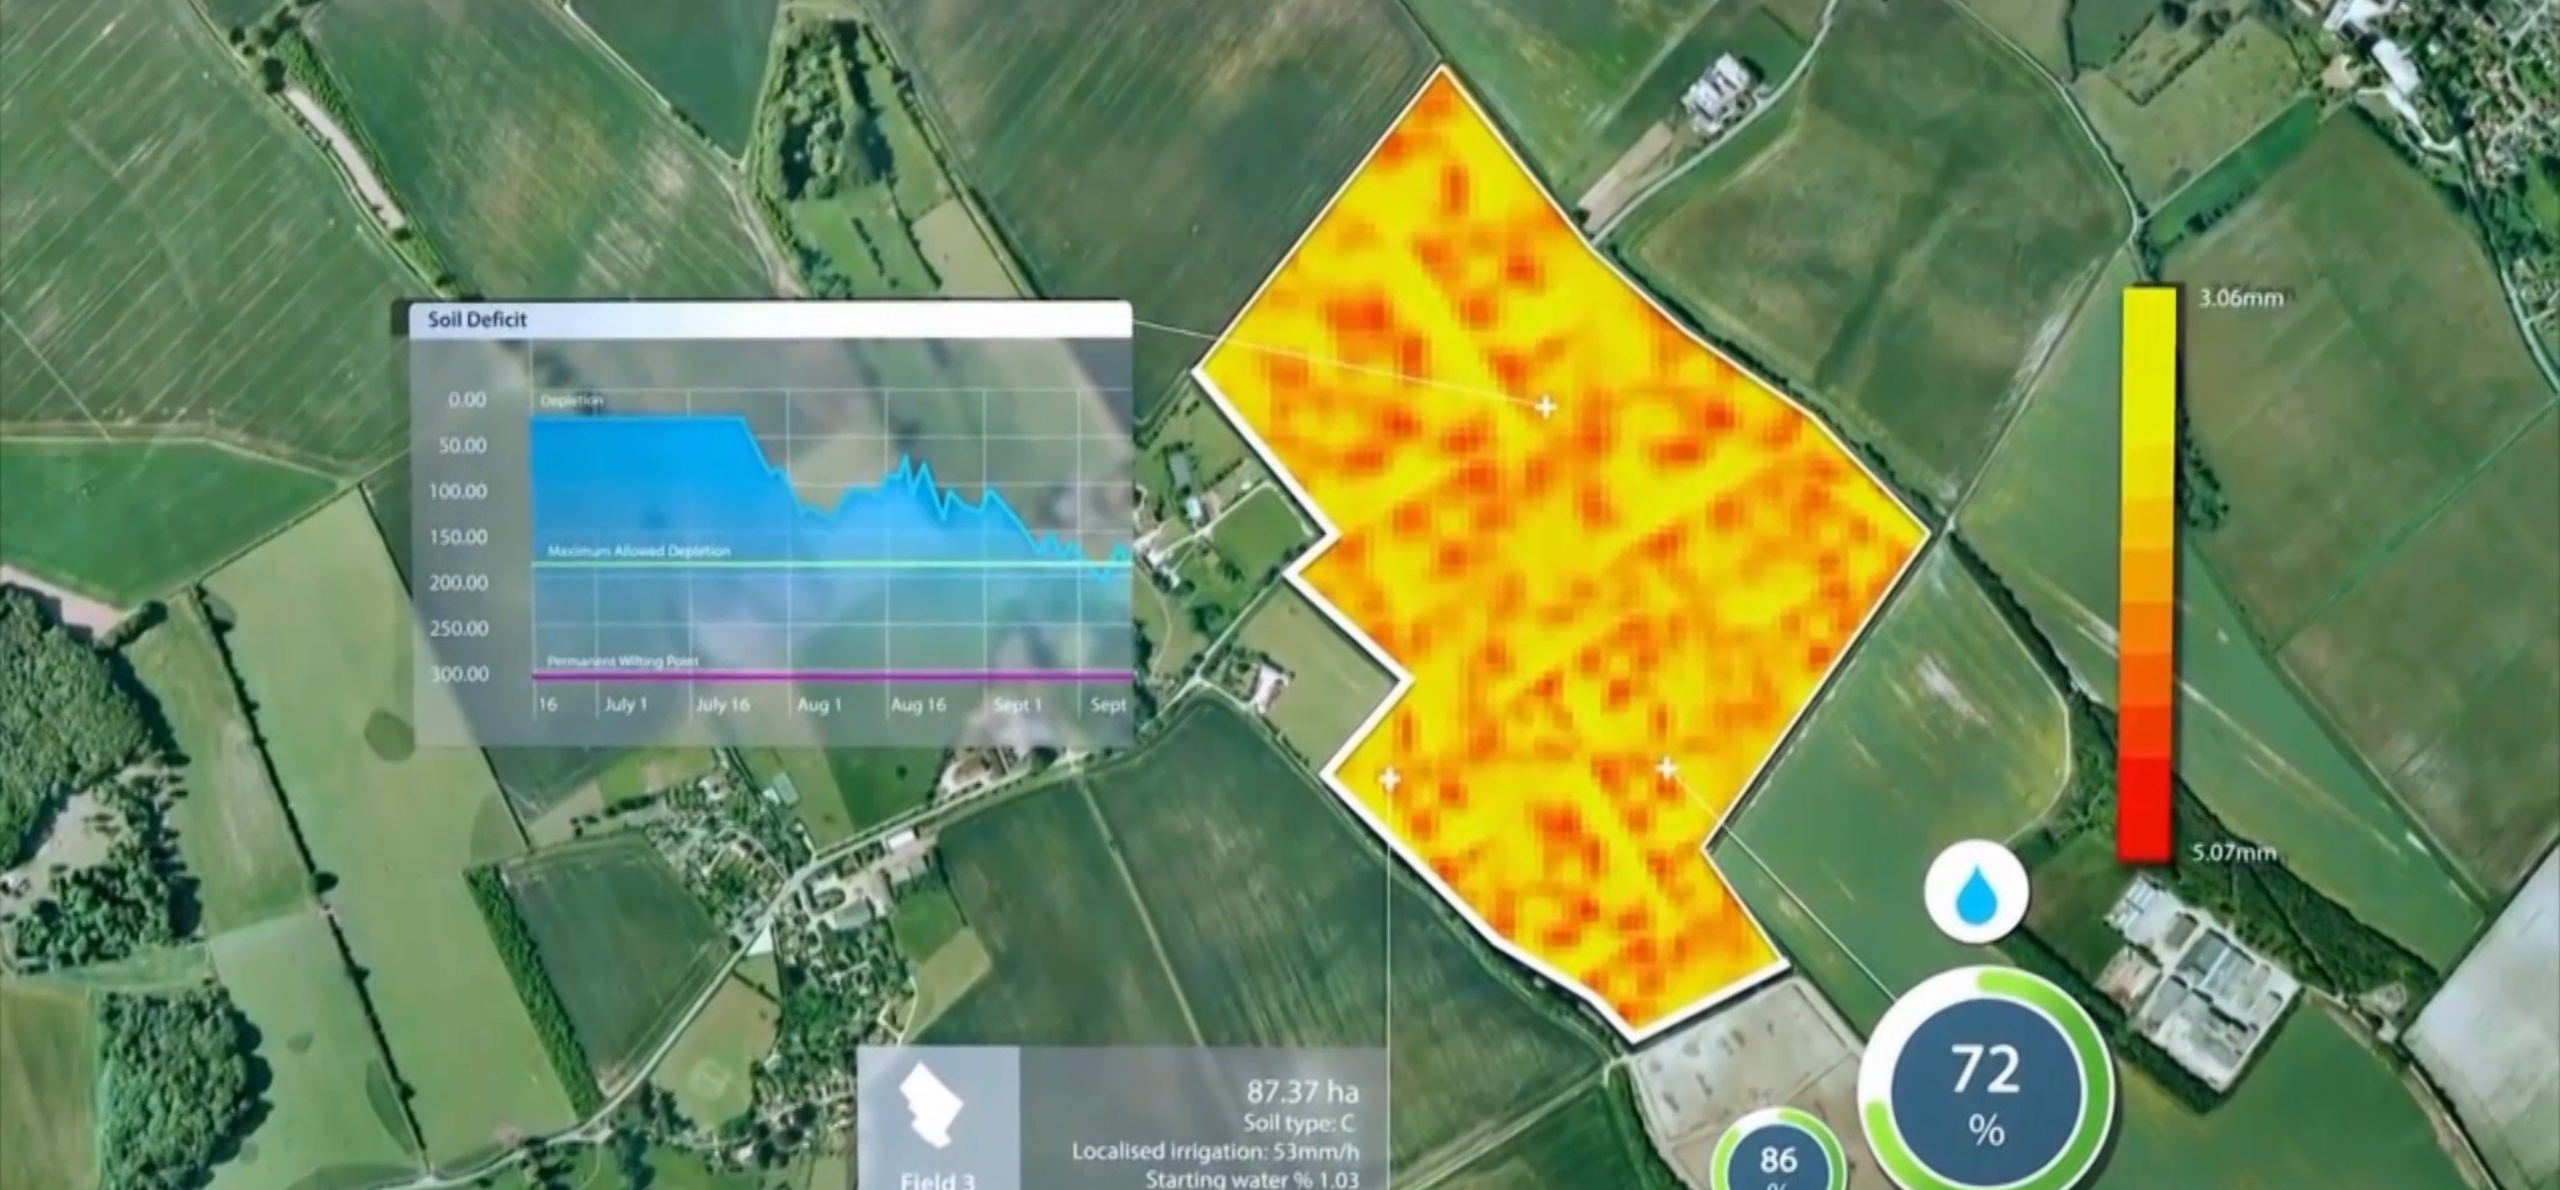This screenshot has width=2560, height=1190.
Task: Select the lower-left crosshair marker on field
Action: point(1389,779)
